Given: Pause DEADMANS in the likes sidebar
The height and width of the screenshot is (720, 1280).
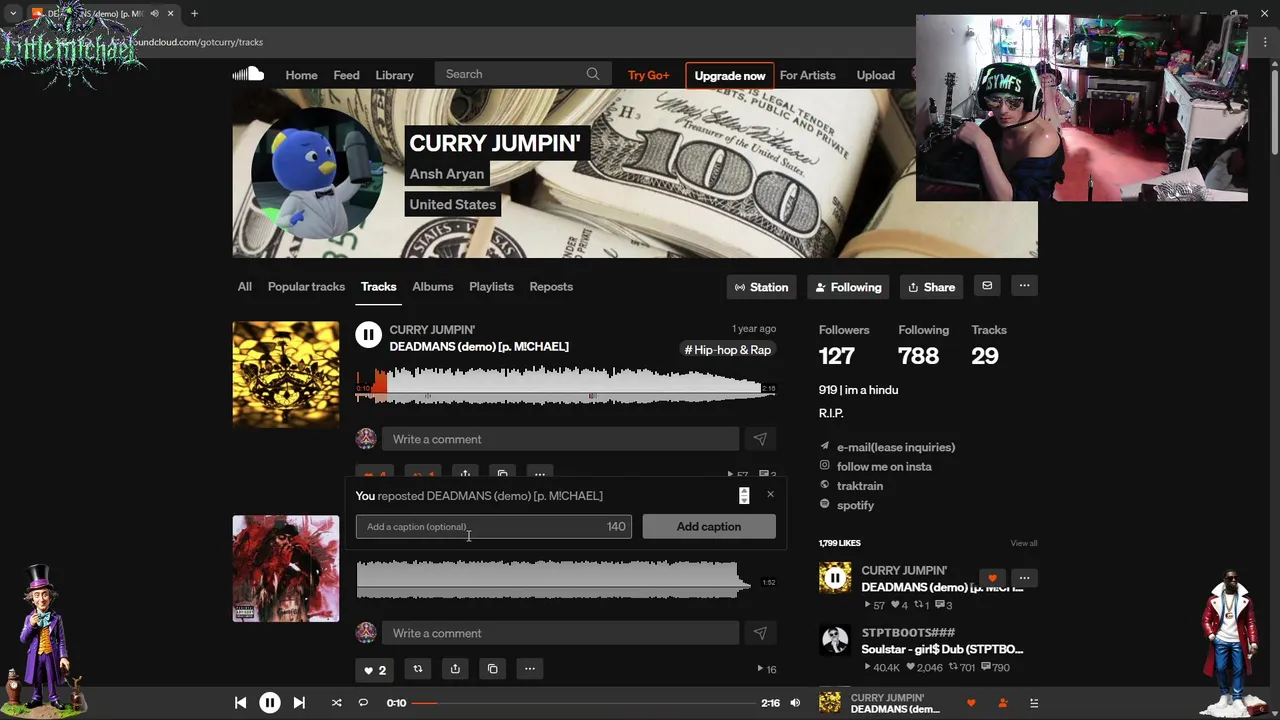Looking at the screenshot, I should [835, 578].
